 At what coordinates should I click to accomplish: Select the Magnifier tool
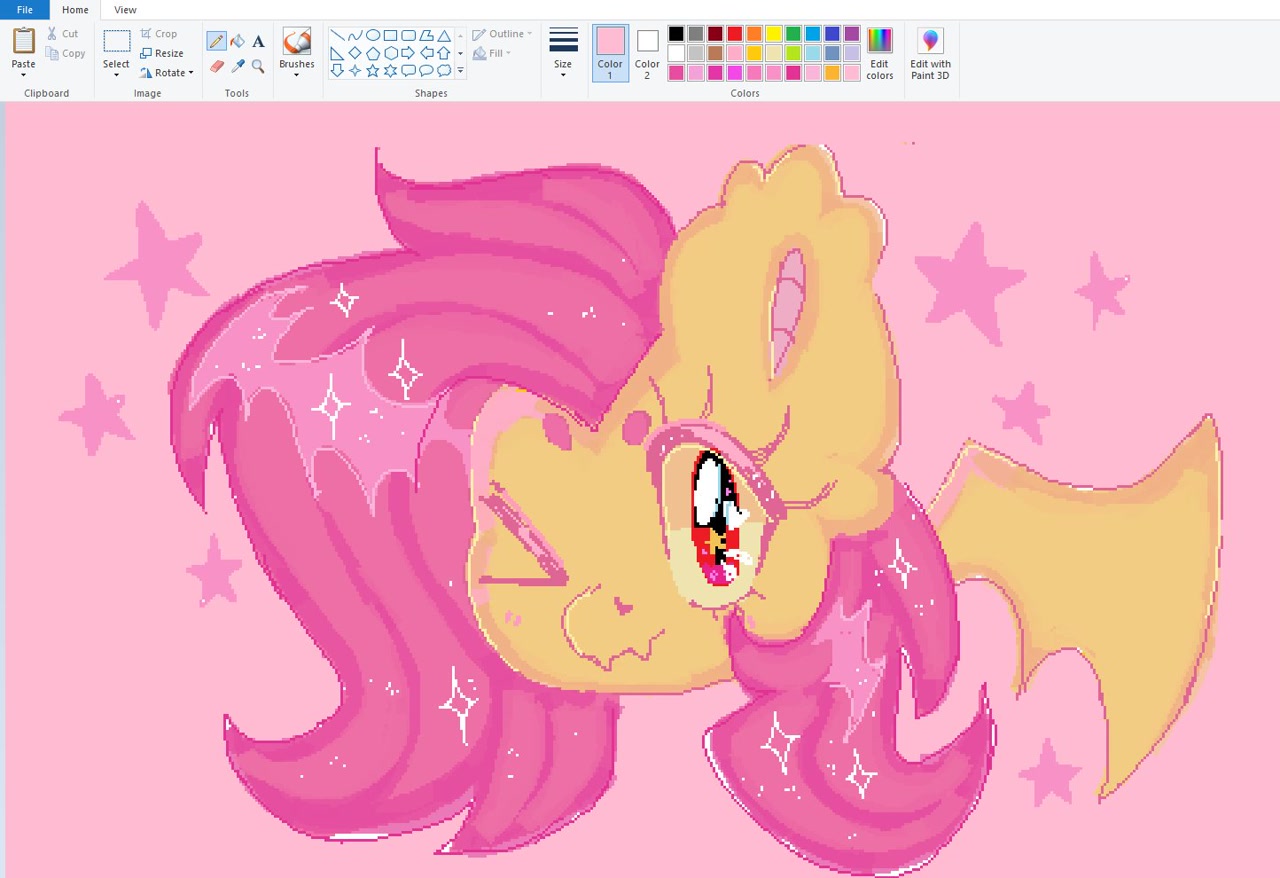[258, 67]
